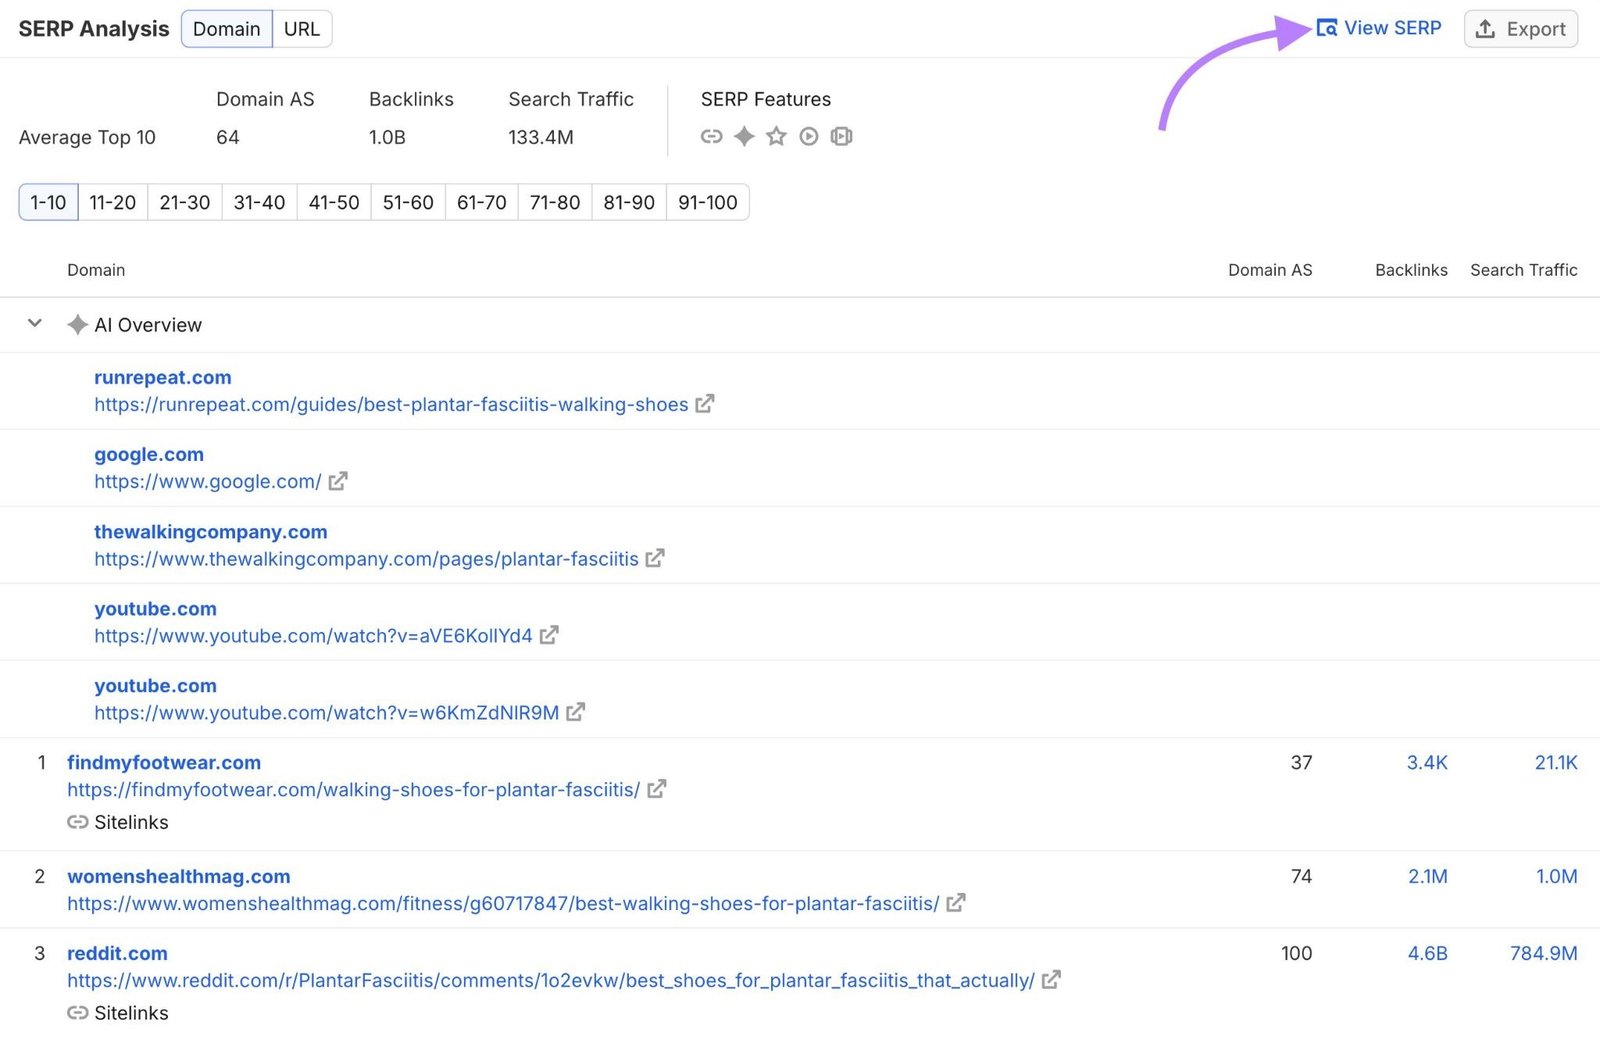Click the AI Overview sparkle icon in table
Image resolution: width=1600 pixels, height=1039 pixels.
click(77, 325)
